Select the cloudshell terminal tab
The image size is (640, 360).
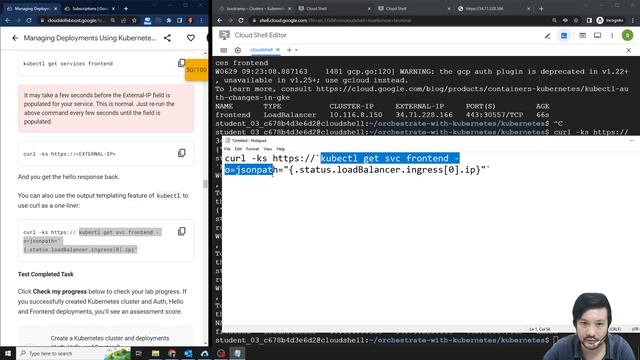click(x=261, y=50)
